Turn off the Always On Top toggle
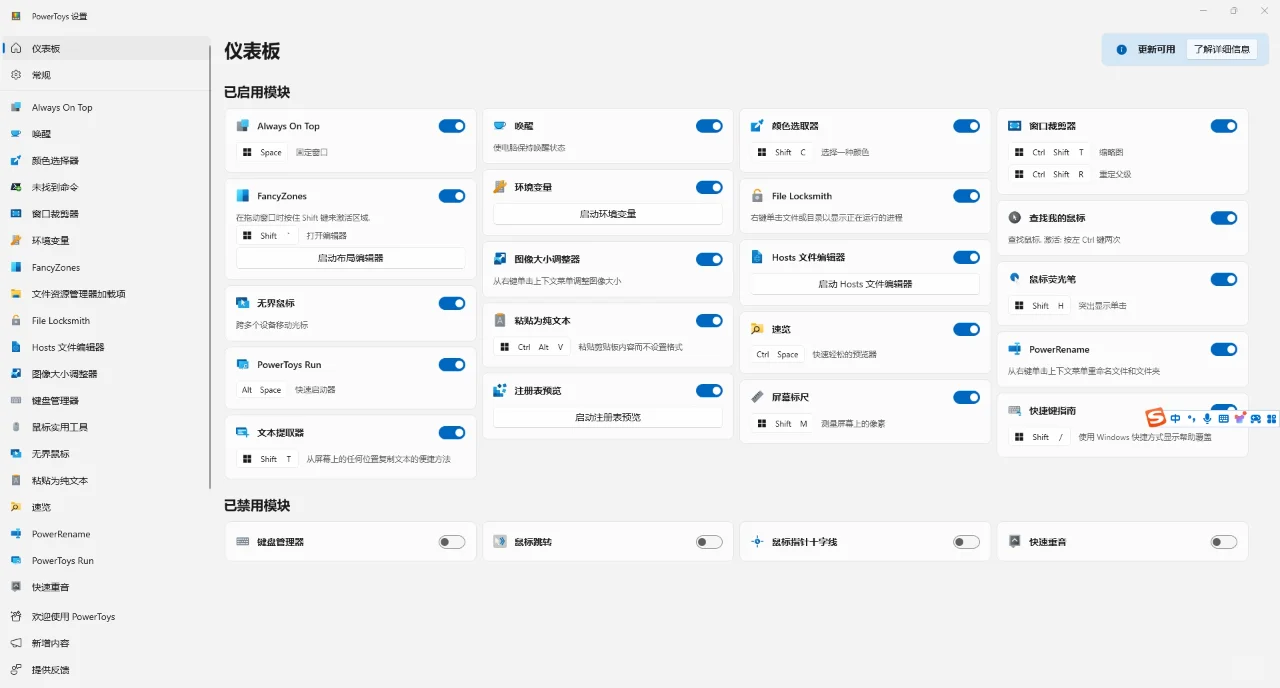Image resolution: width=1280 pixels, height=688 pixels. pyautogui.click(x=452, y=126)
